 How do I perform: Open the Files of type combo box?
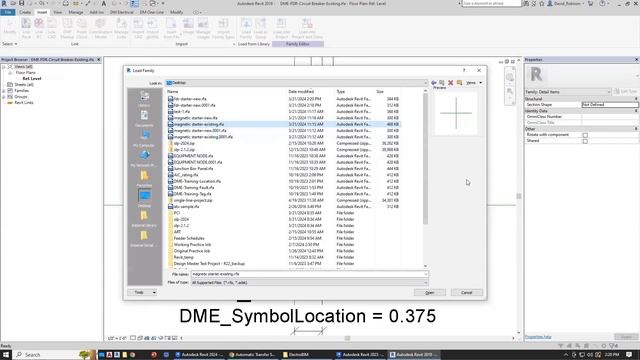coord(309,282)
